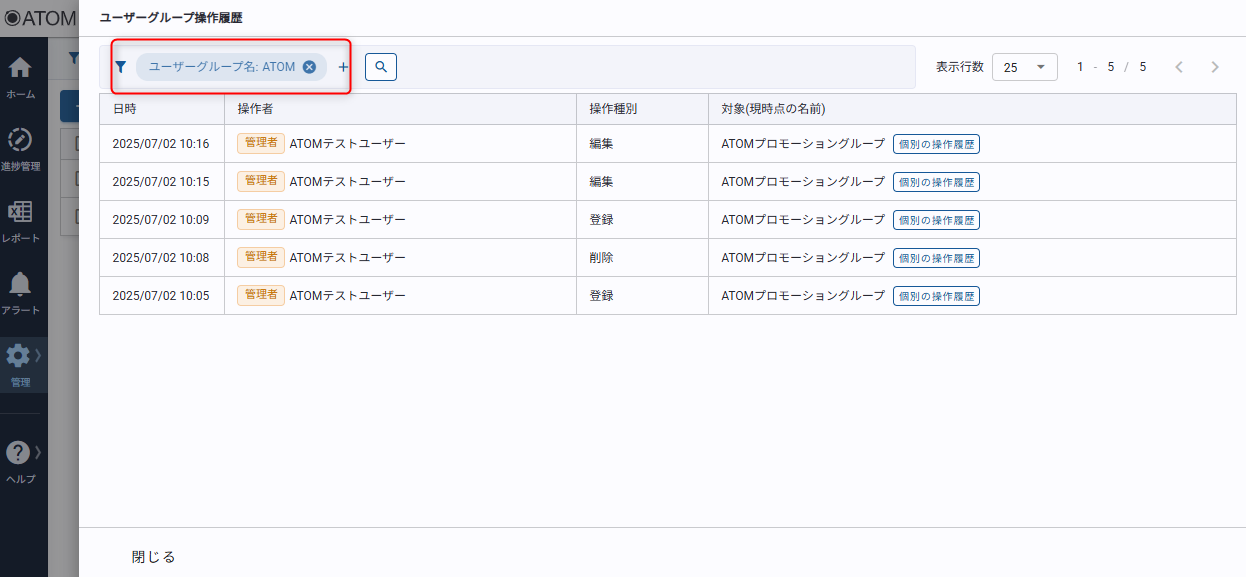This screenshot has width=1246, height=577.
Task: Remove the ユーザーグループ名: ATOM filter chip
Action: pyautogui.click(x=309, y=67)
